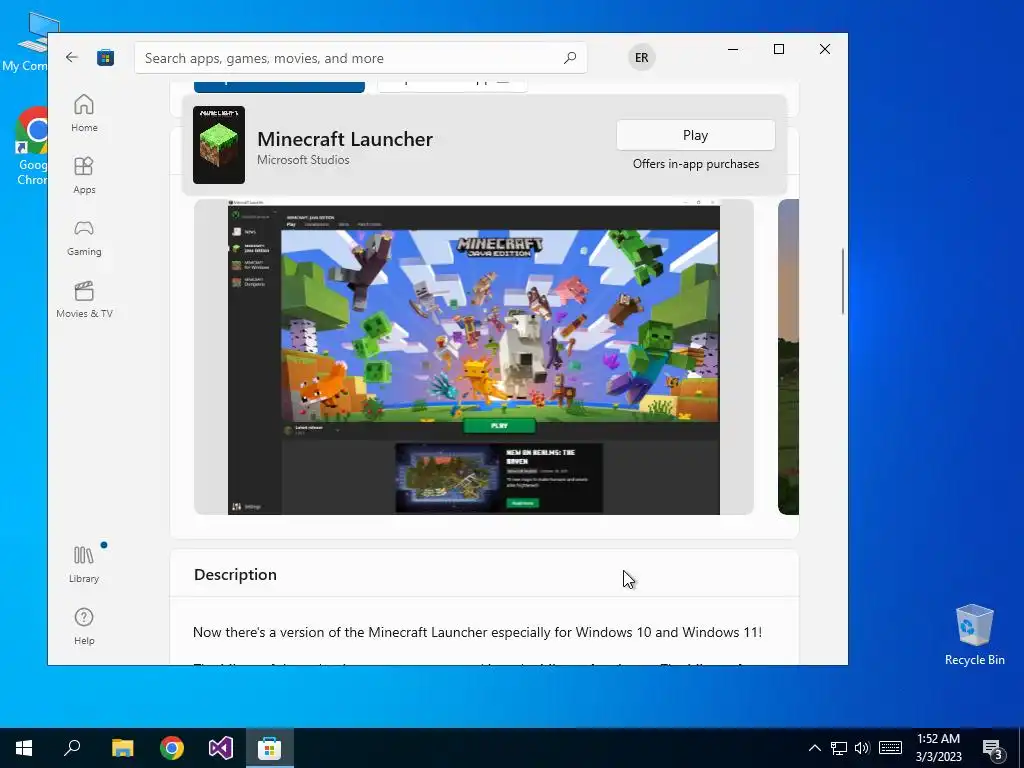The height and width of the screenshot is (768, 1024).
Task: Open taskbar search
Action: coord(72,748)
